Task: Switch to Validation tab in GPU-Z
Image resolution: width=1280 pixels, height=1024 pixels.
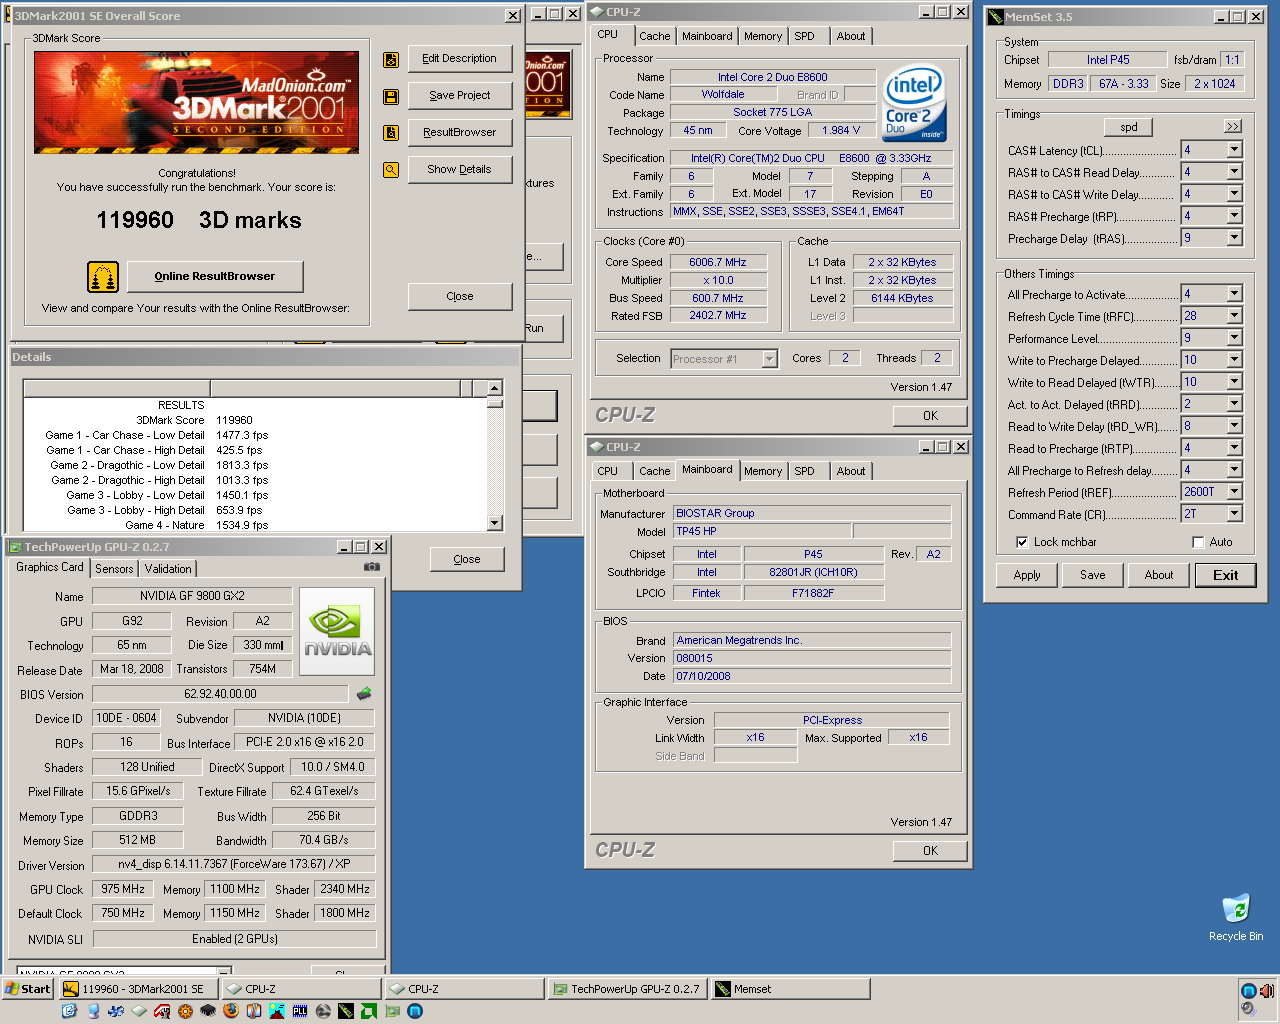Action: (168, 569)
